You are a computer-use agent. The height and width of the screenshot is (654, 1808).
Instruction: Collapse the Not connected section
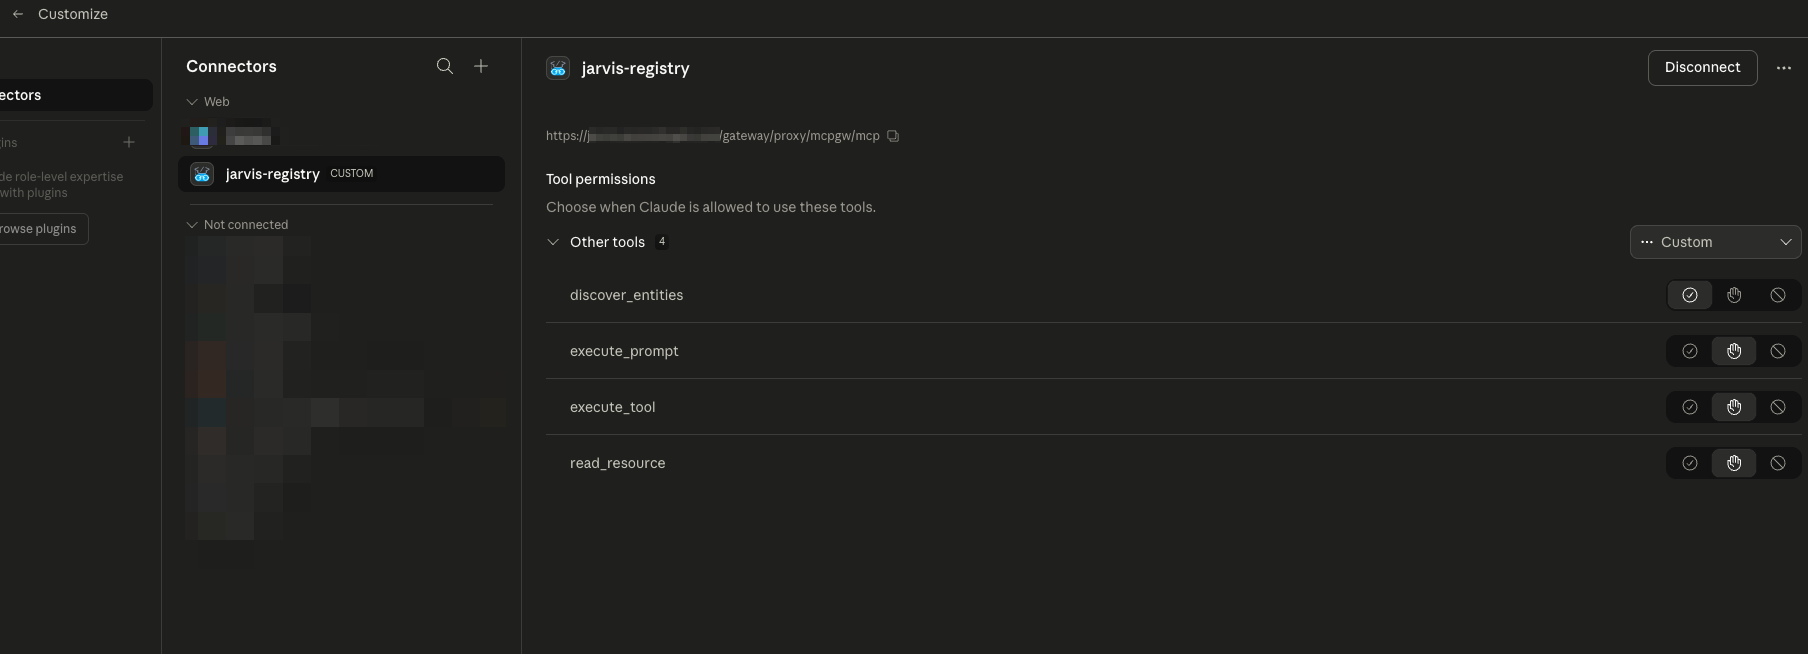(192, 225)
